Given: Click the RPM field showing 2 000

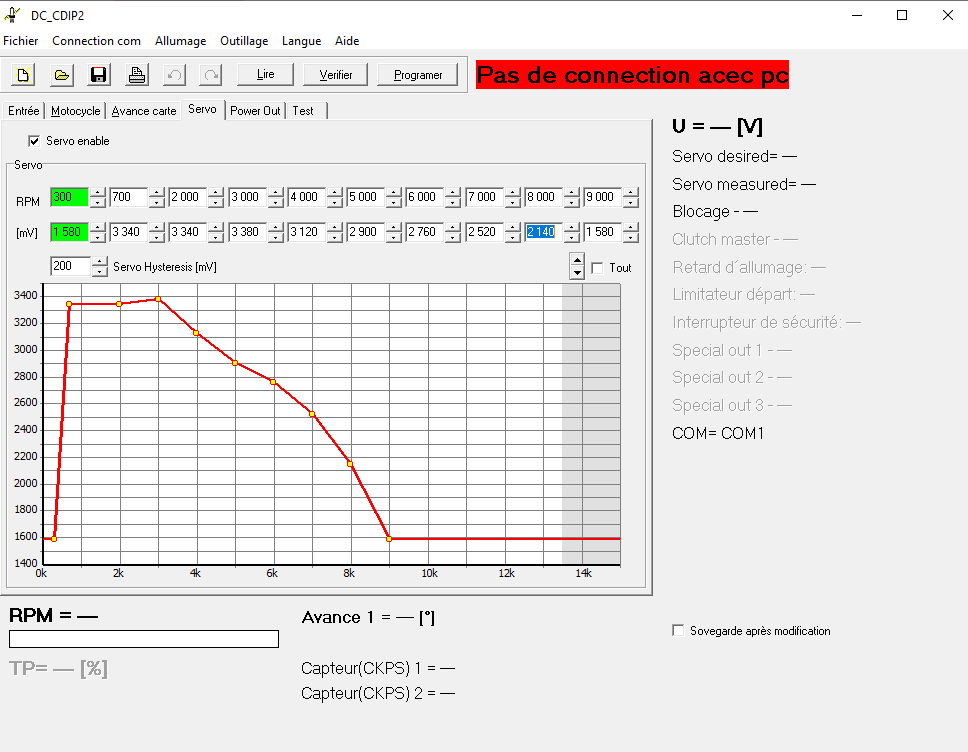Looking at the screenshot, I should coord(188,197).
